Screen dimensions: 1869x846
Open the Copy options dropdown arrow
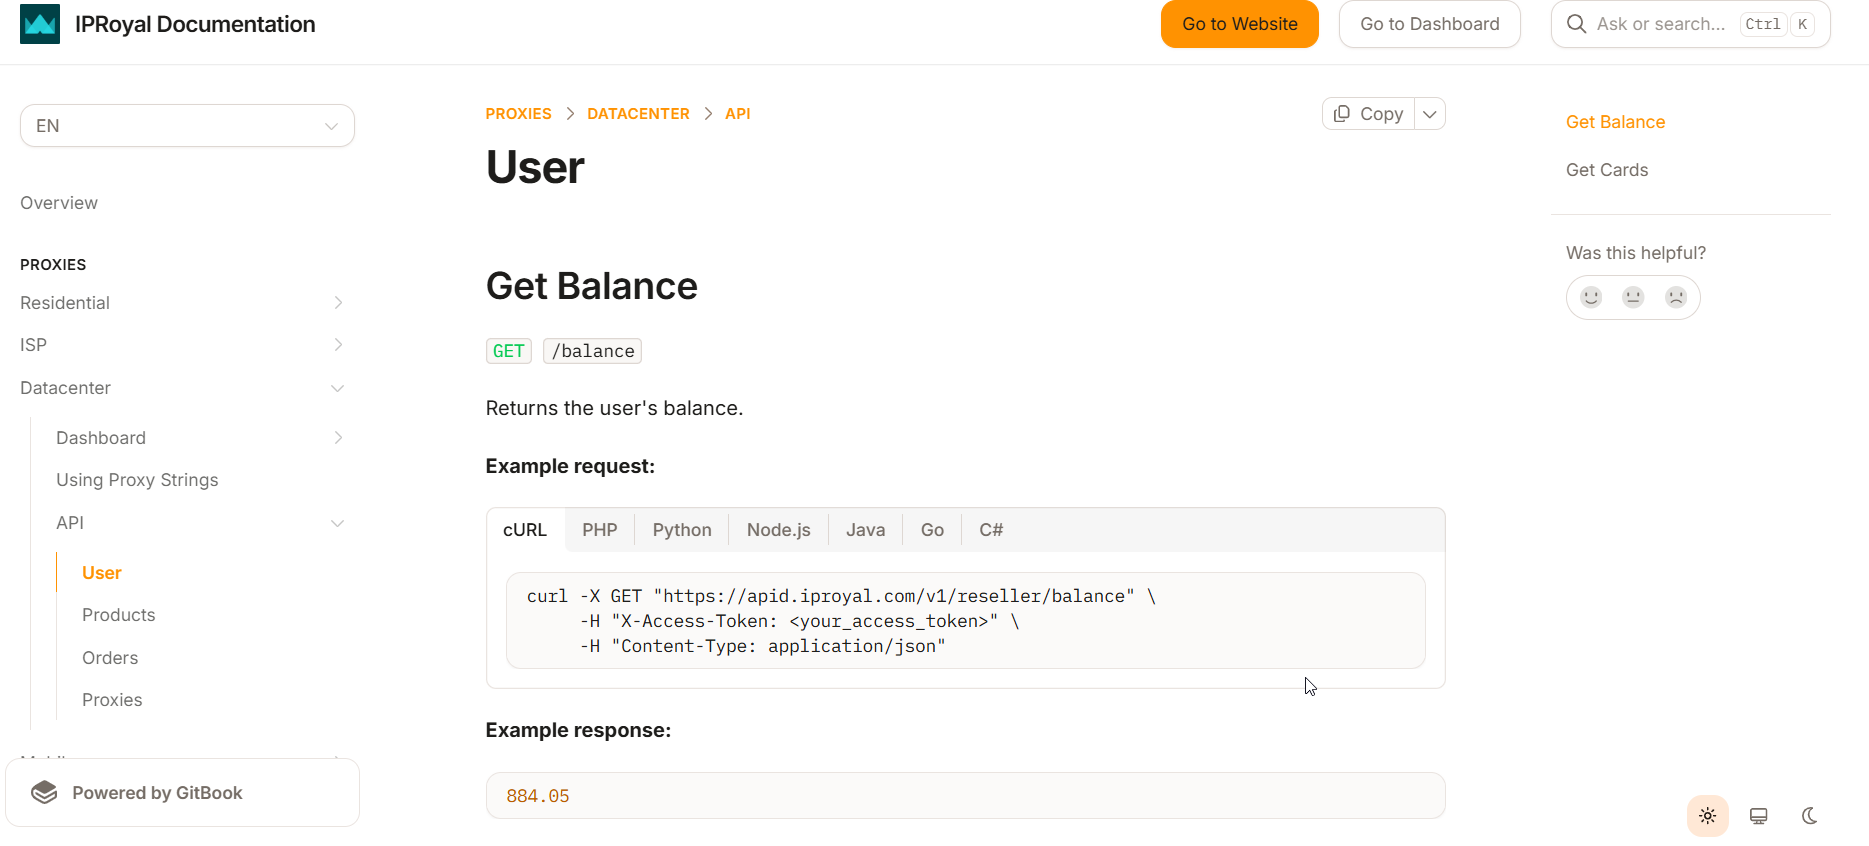click(x=1430, y=114)
